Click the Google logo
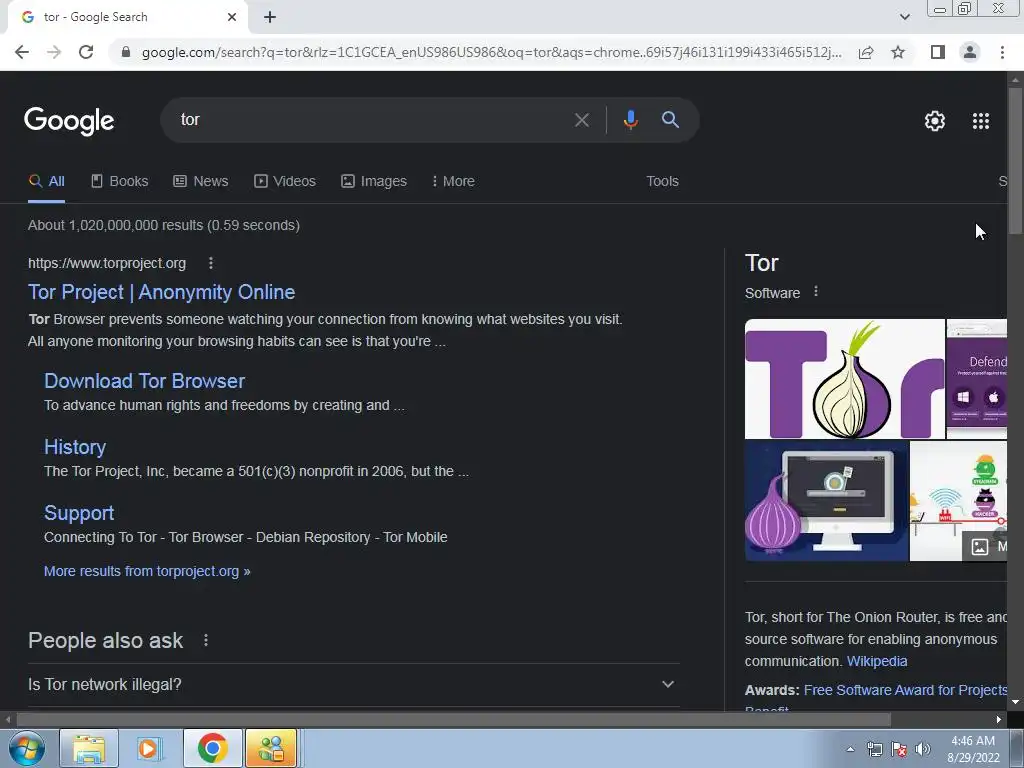Image resolution: width=1024 pixels, height=768 pixels. 69,121
